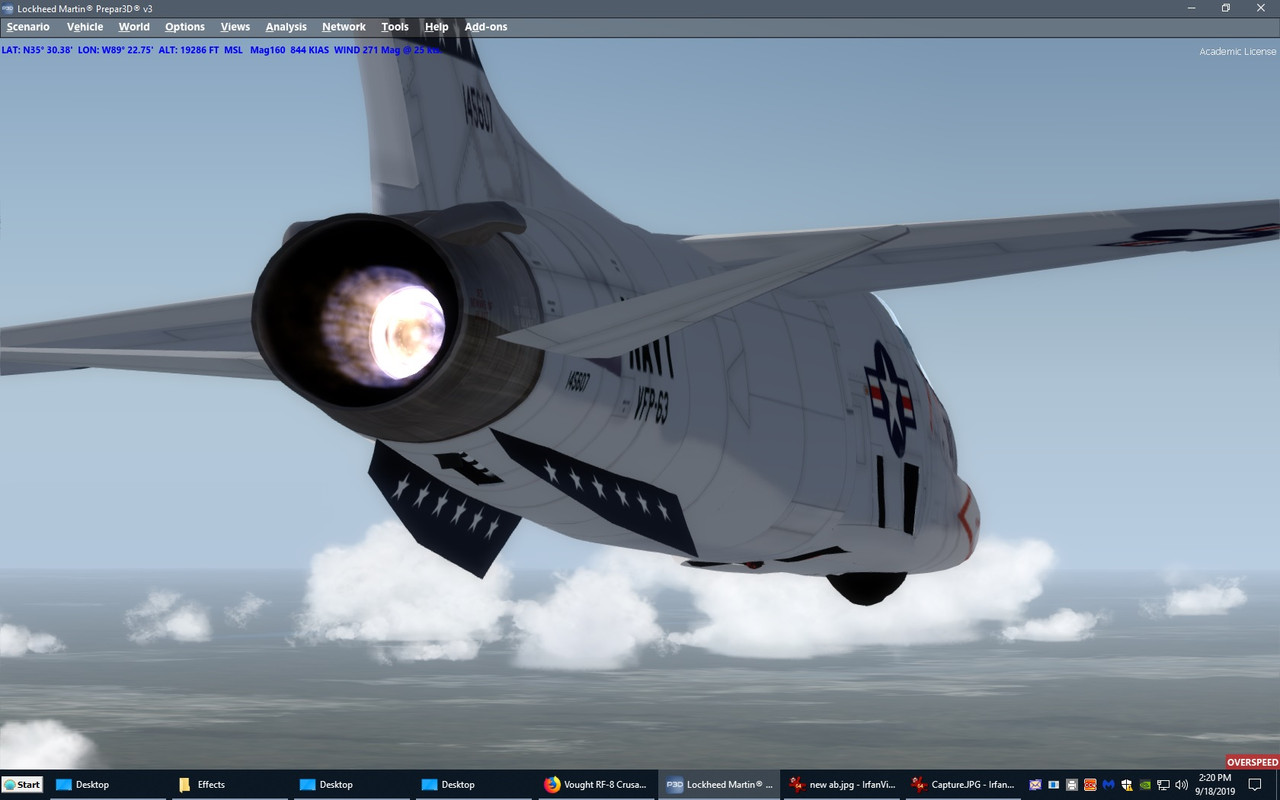Open the World menu
This screenshot has height=800, width=1280.
tap(134, 27)
